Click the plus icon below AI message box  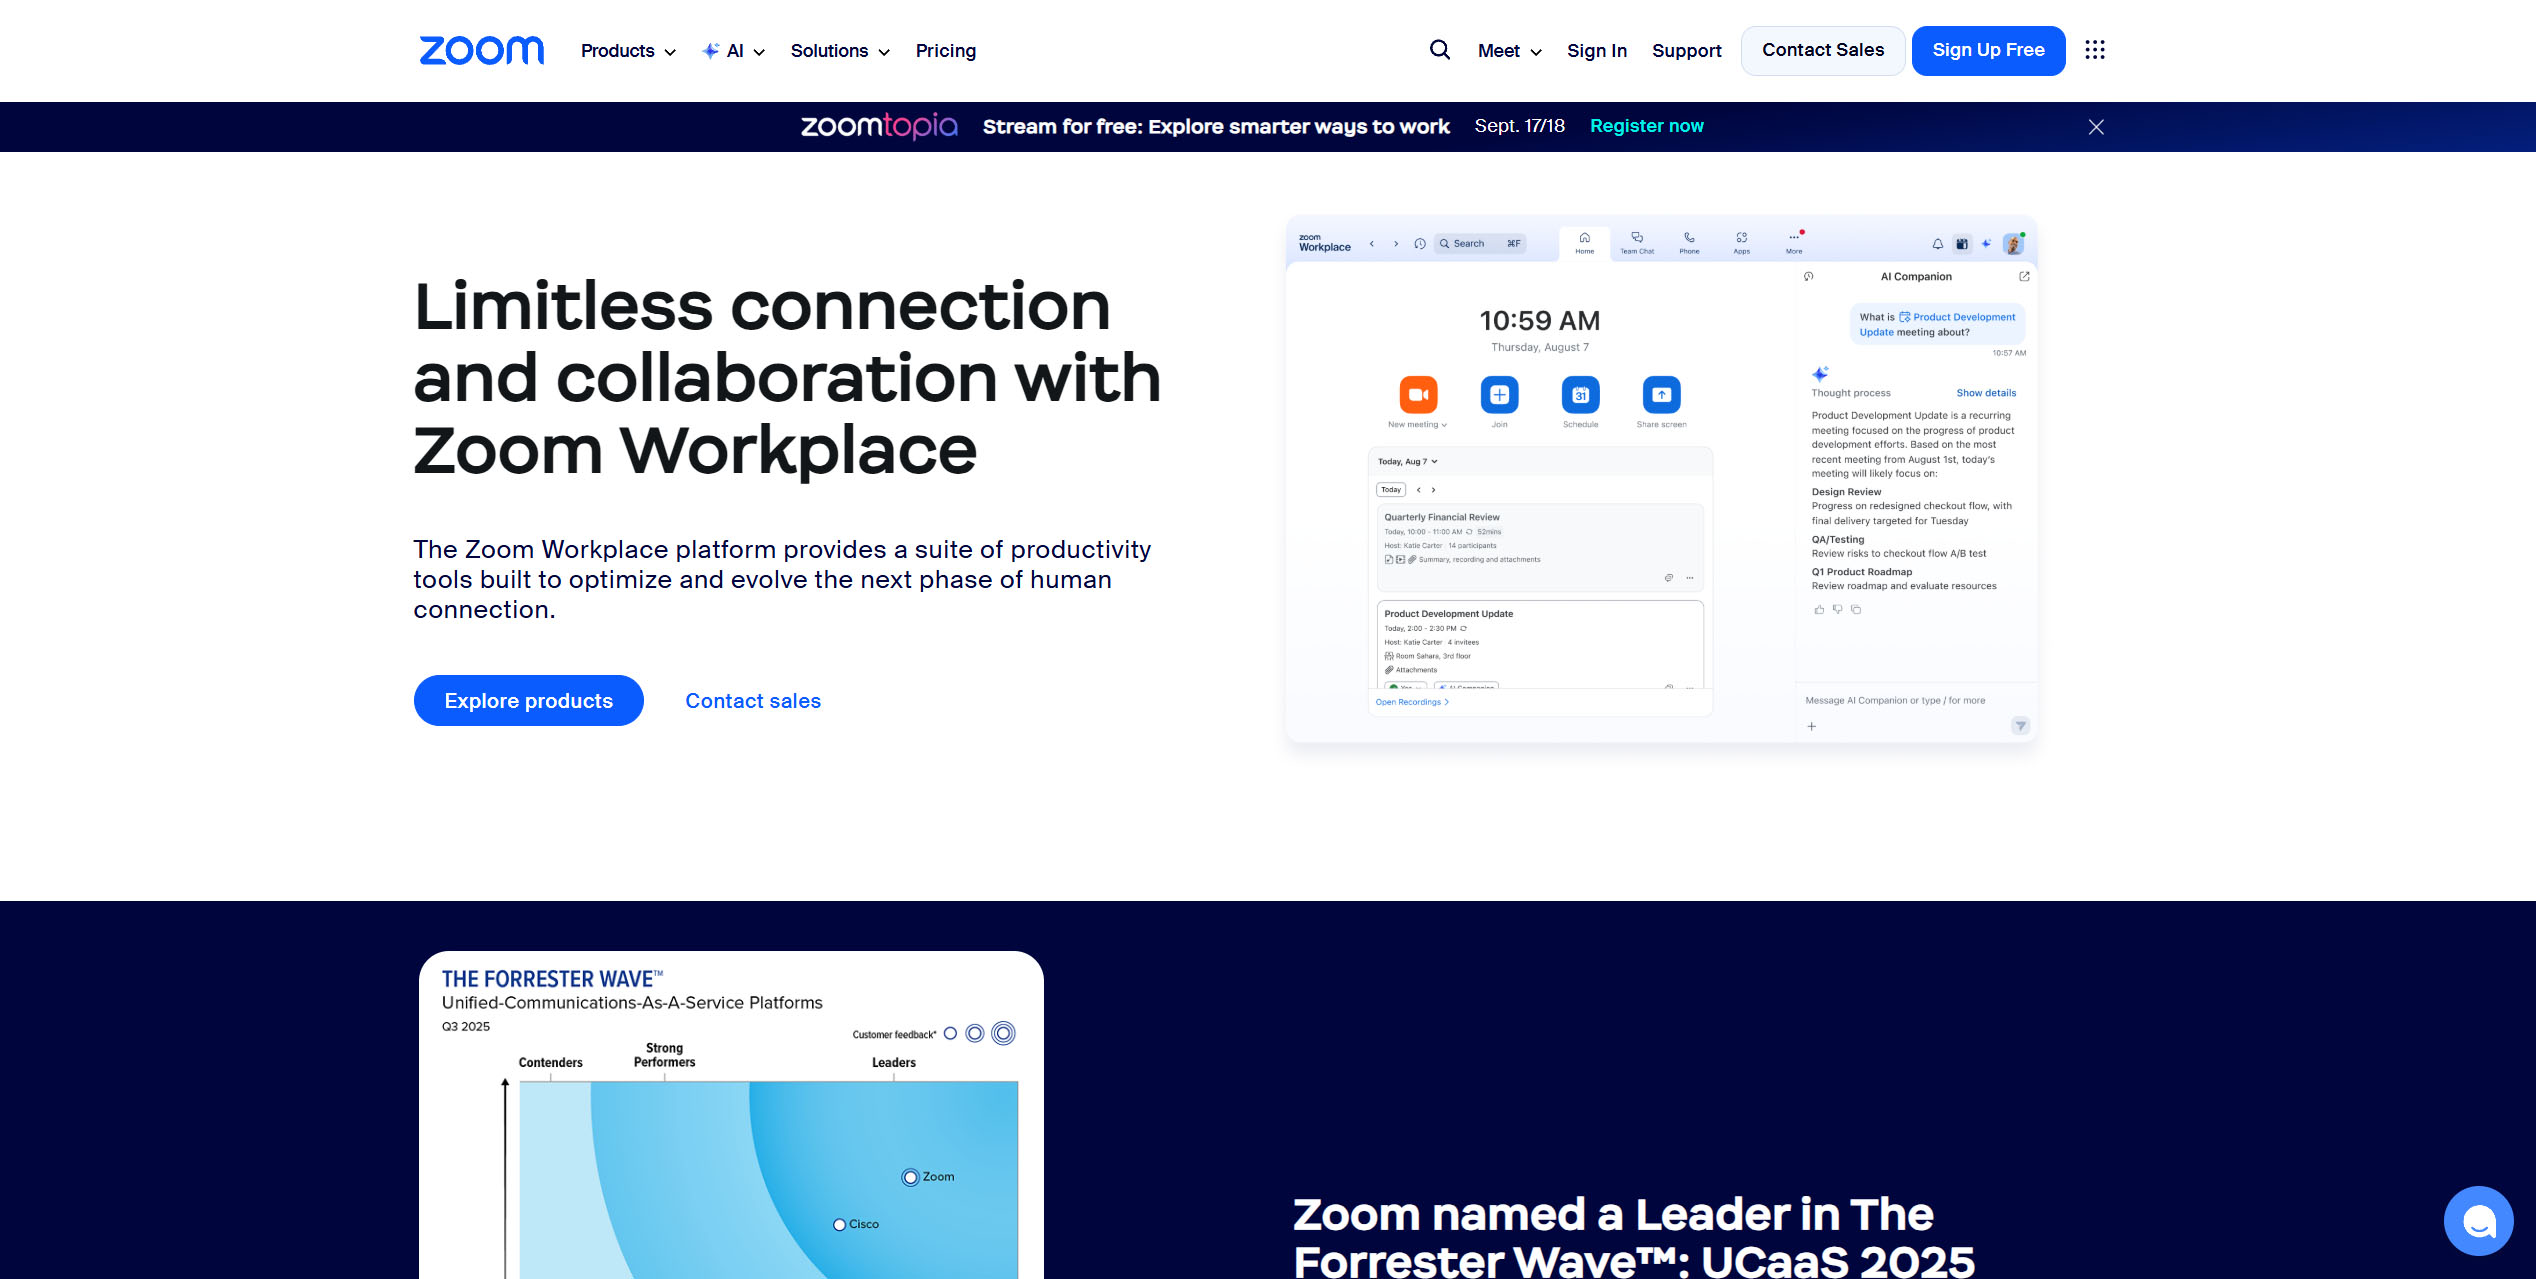click(x=1811, y=726)
